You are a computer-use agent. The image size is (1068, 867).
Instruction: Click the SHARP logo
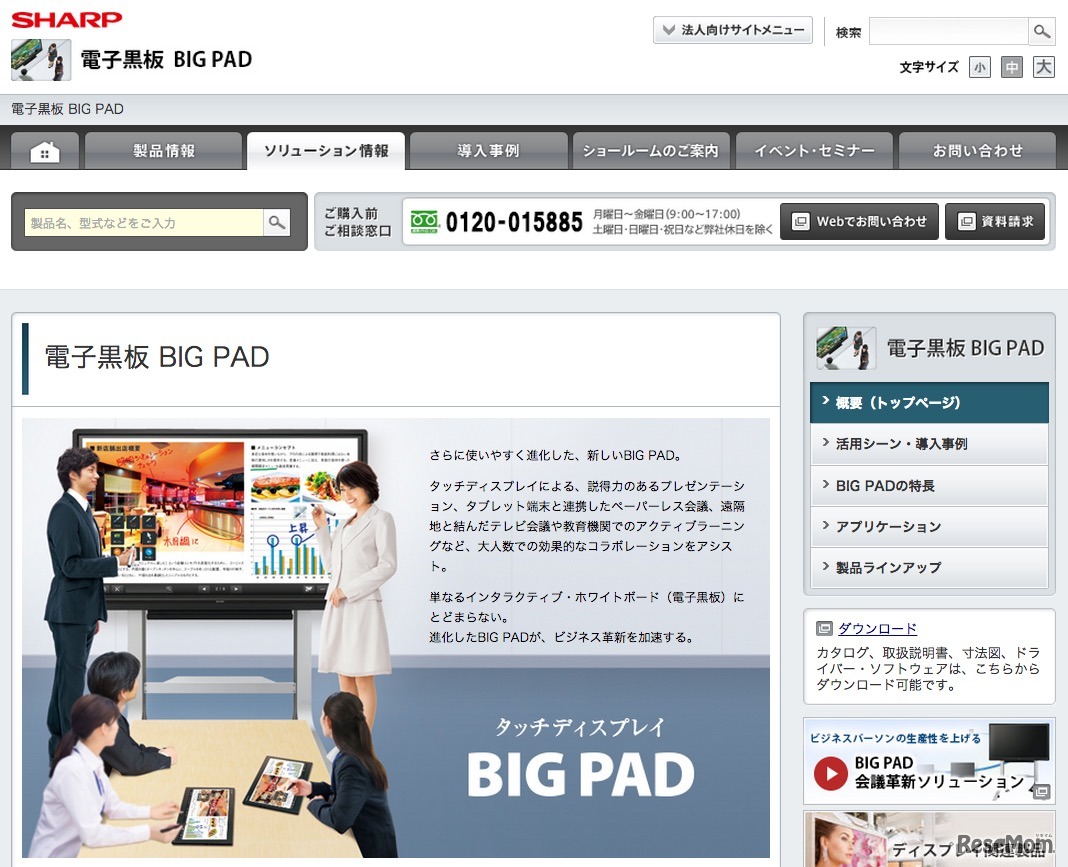pyautogui.click(x=67, y=19)
